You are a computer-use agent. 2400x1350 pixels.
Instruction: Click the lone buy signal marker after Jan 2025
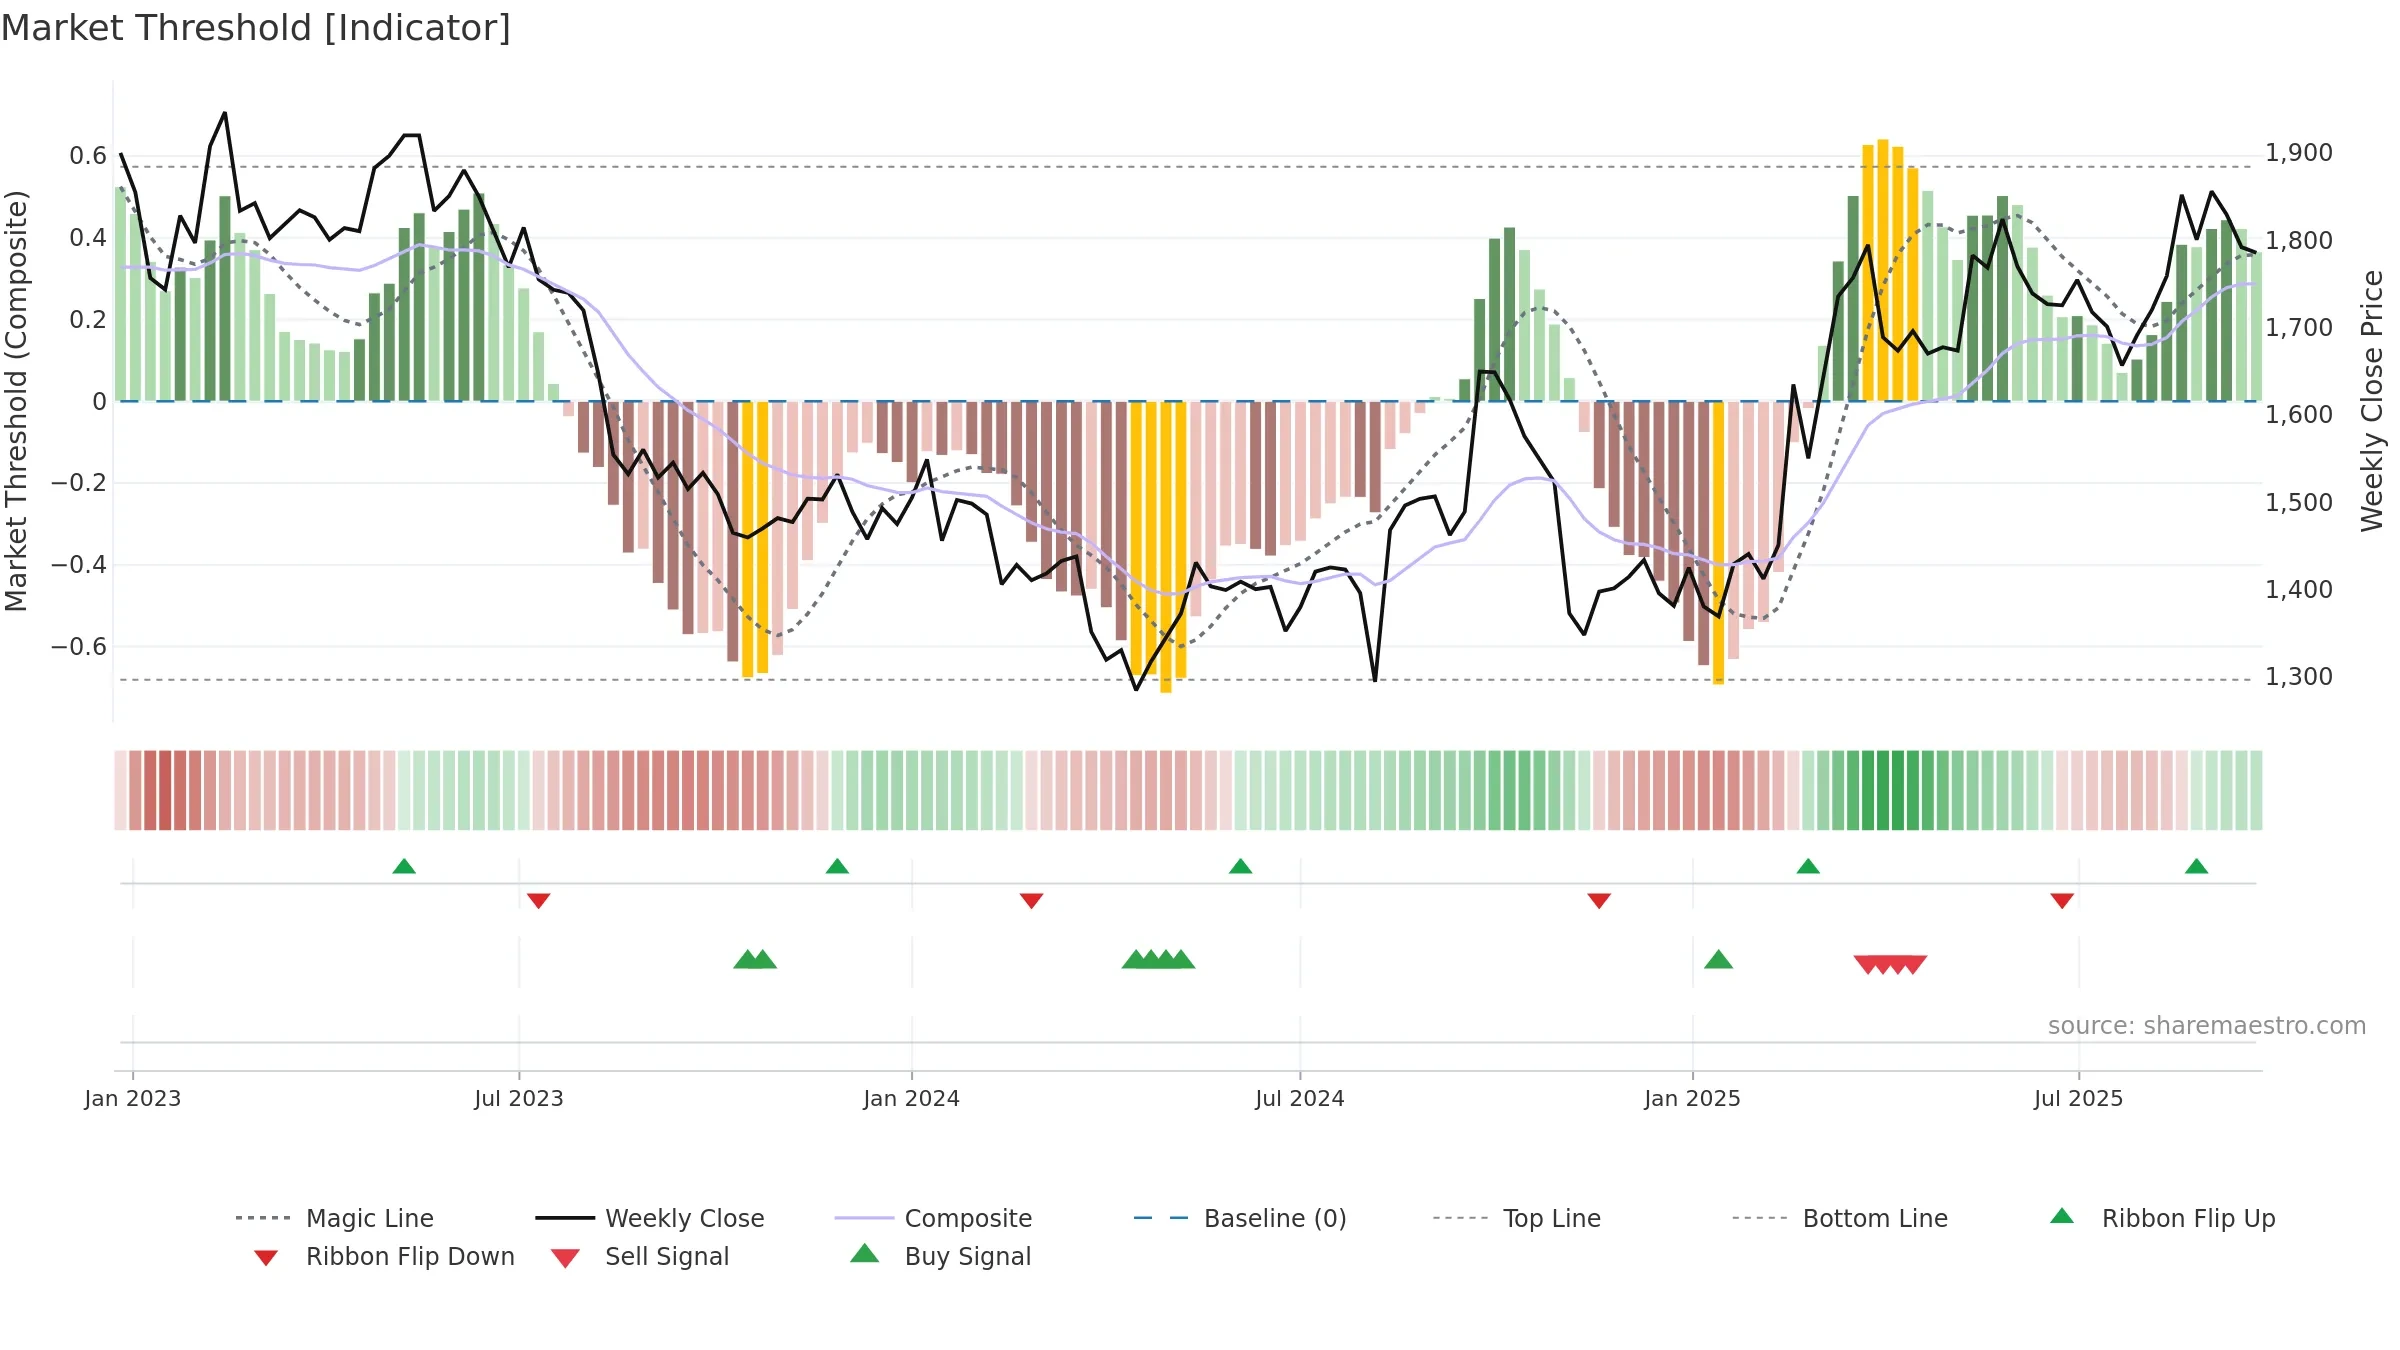pos(1718,960)
